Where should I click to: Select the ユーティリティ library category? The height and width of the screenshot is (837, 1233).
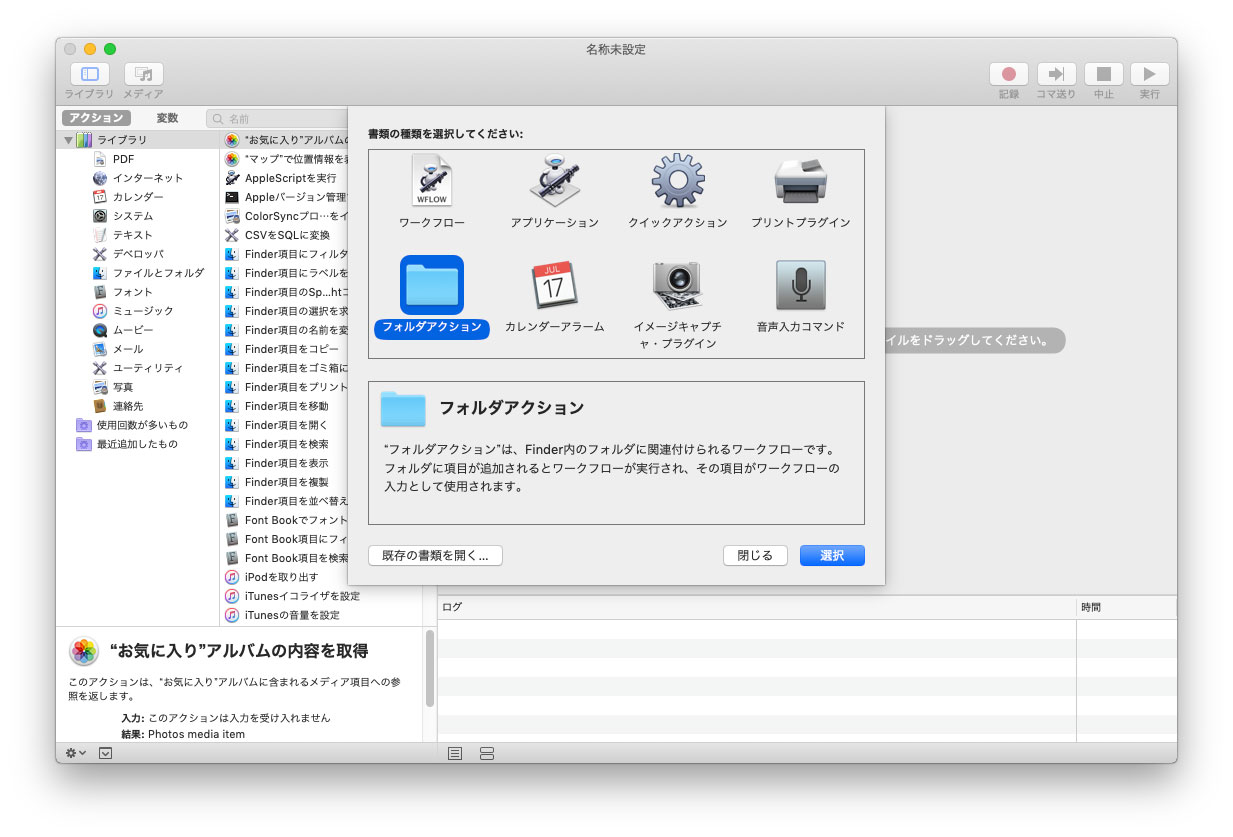pyautogui.click(x=138, y=368)
